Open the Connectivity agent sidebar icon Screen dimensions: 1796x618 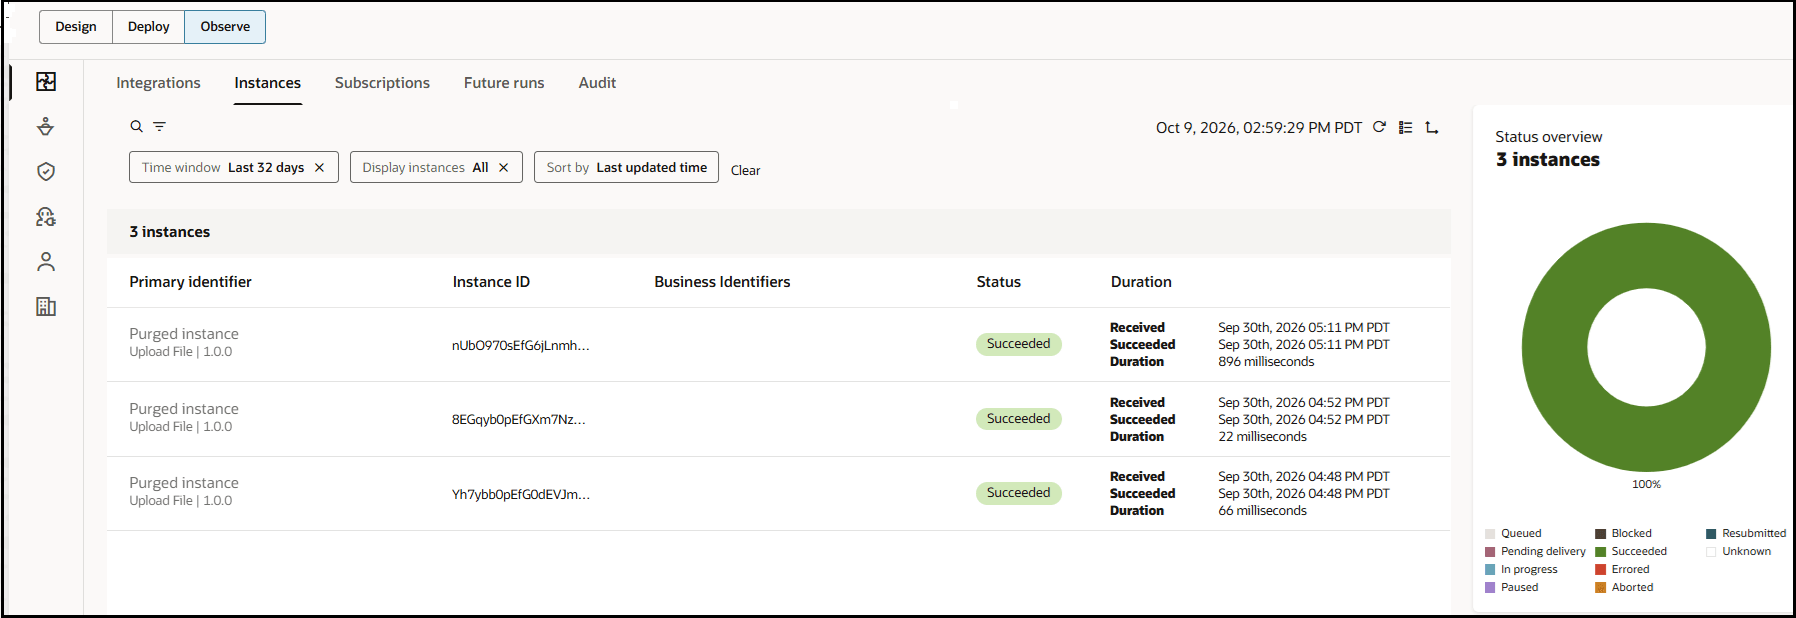point(46,127)
